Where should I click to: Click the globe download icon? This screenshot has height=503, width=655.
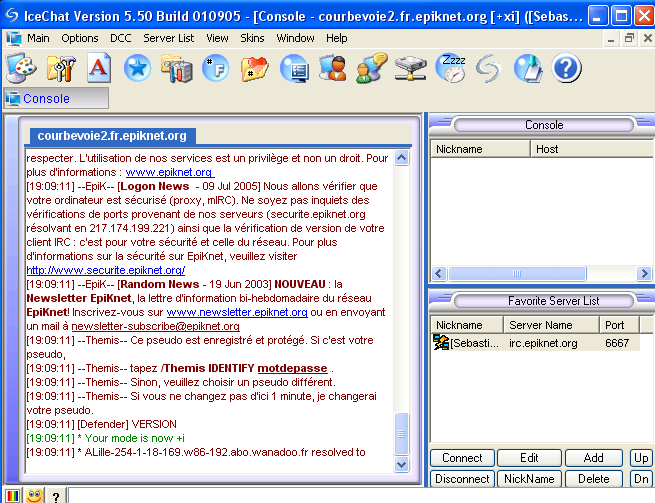click(528, 68)
